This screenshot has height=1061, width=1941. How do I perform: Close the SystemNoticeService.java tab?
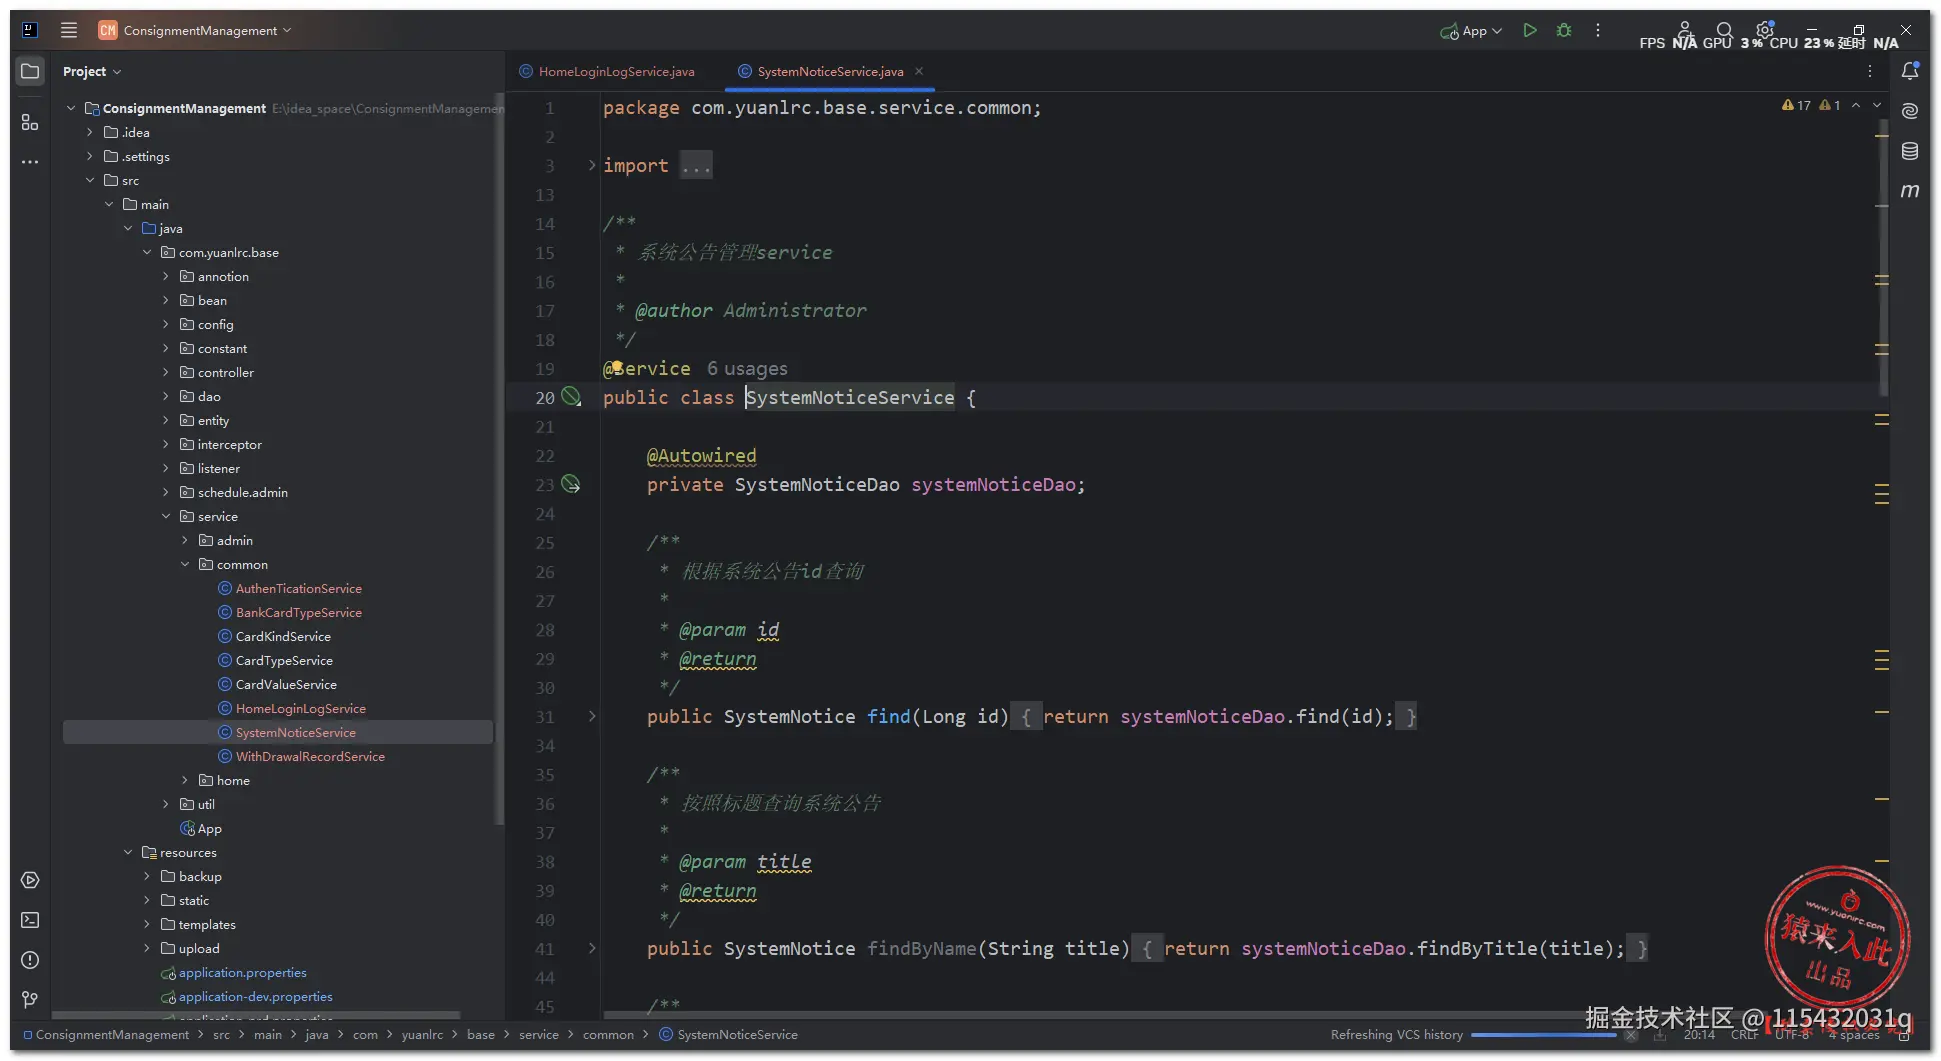[919, 71]
